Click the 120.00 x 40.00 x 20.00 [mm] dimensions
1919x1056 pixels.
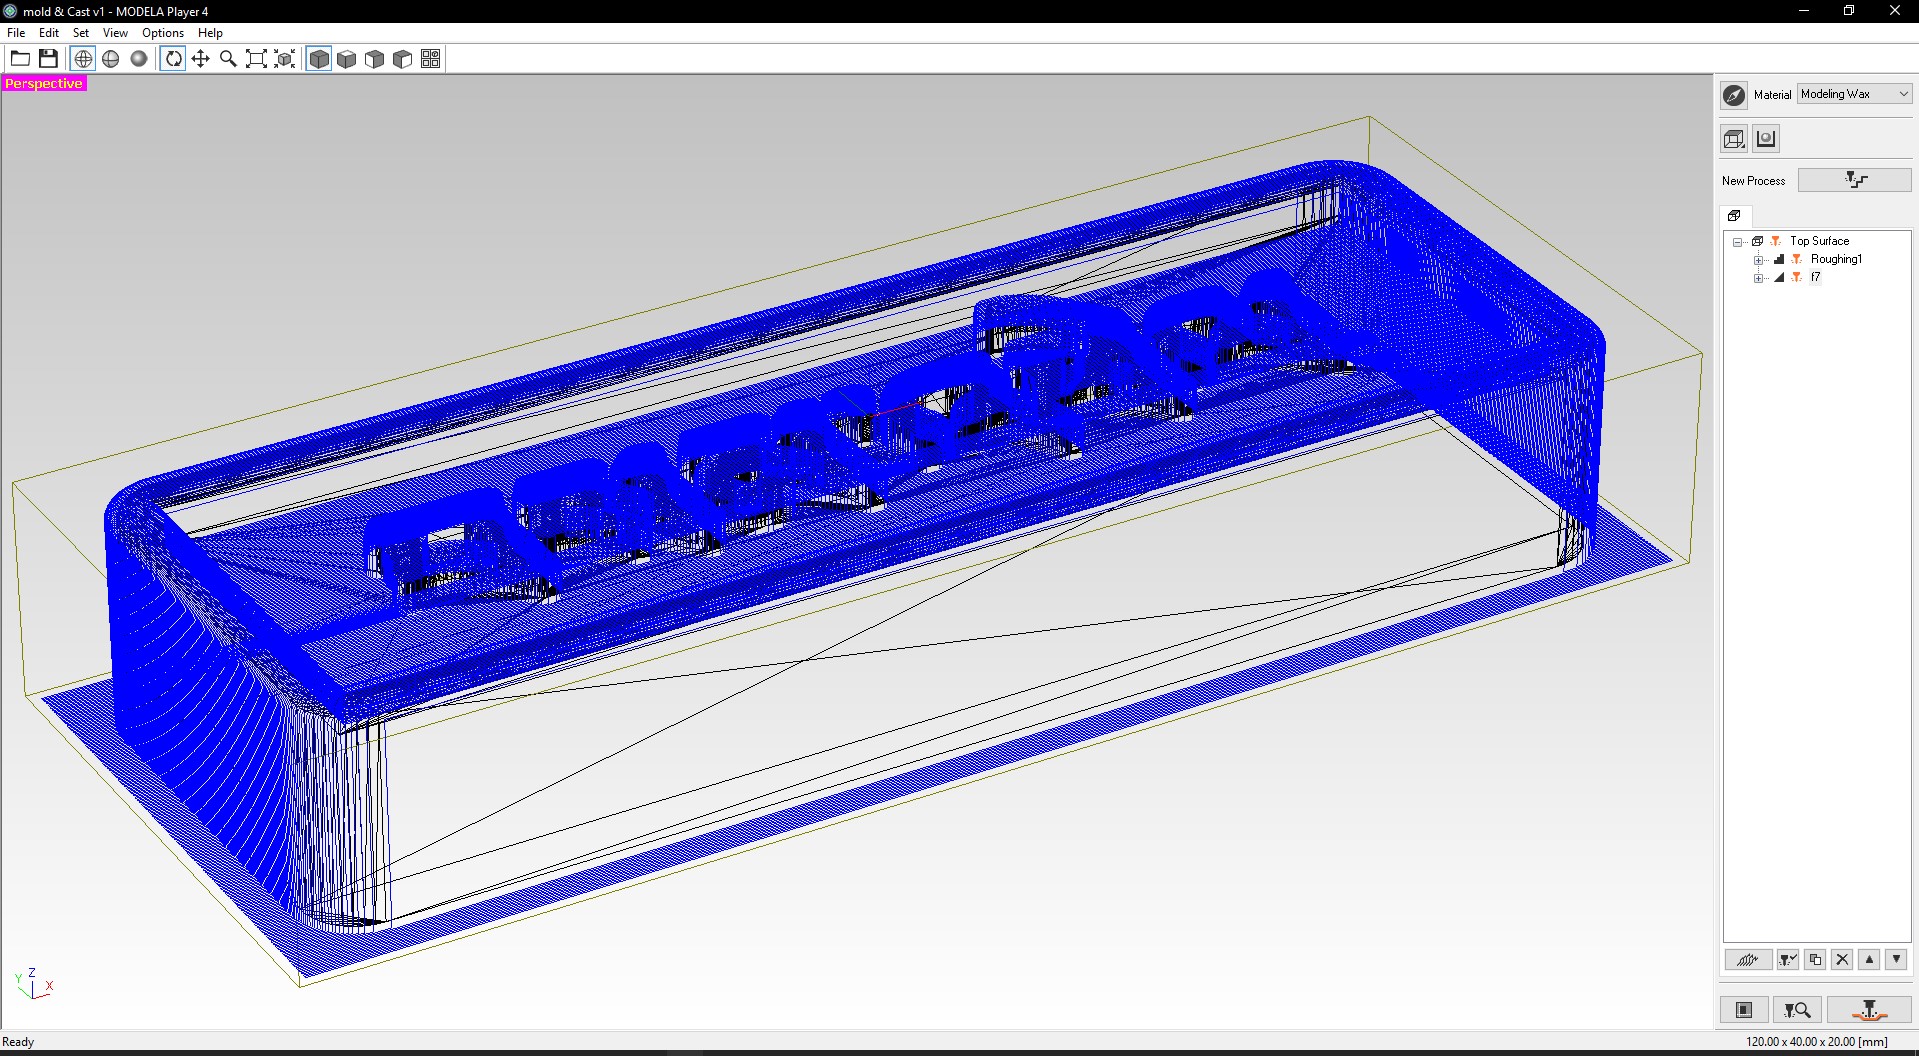pos(1817,1042)
